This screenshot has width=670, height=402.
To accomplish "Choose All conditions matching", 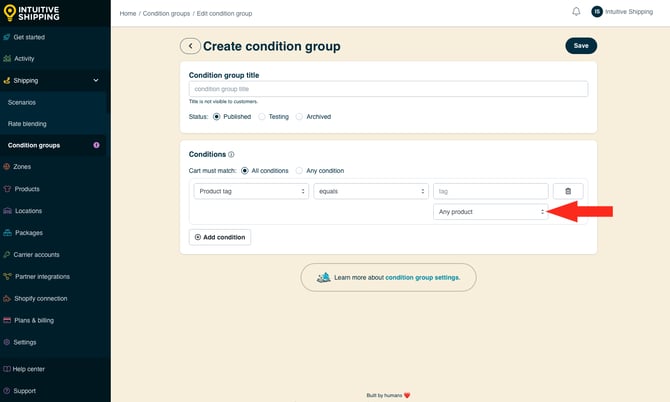I will coord(244,170).
